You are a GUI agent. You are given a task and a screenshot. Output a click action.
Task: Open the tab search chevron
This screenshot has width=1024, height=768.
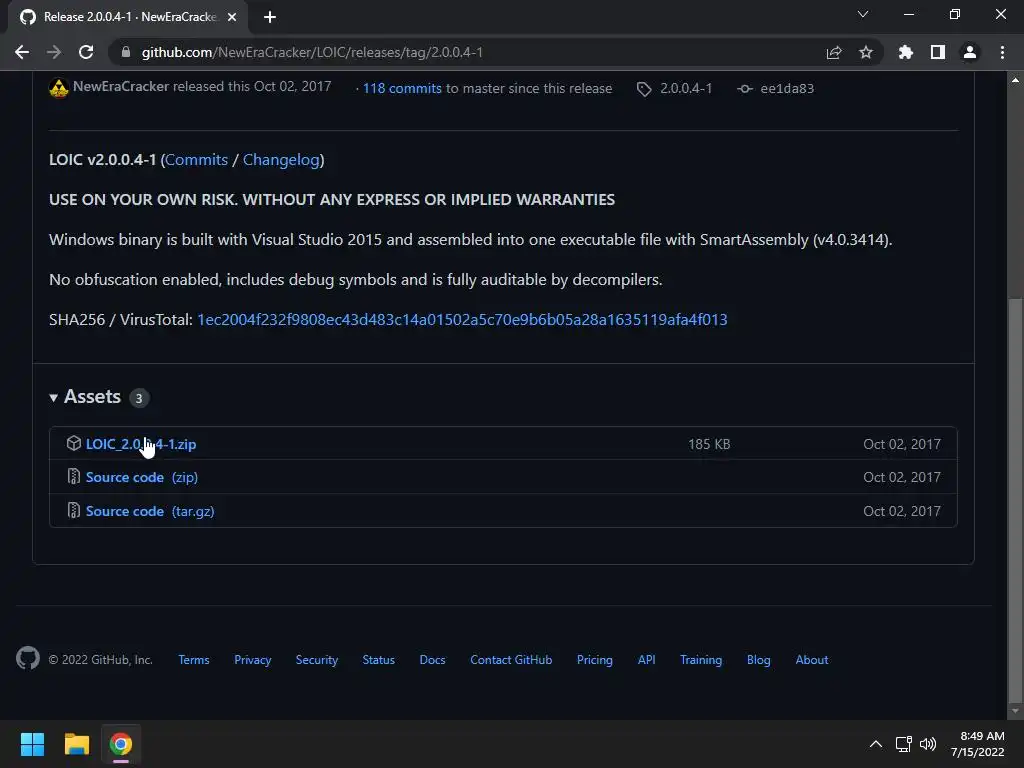pos(863,14)
